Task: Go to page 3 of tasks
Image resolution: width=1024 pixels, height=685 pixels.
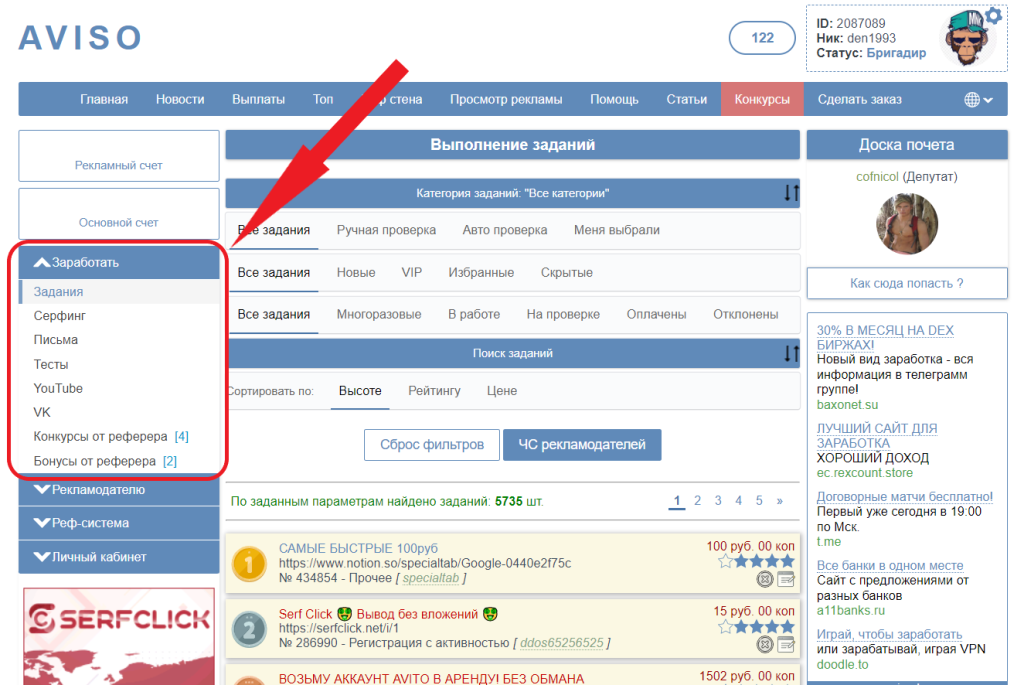Action: point(718,500)
